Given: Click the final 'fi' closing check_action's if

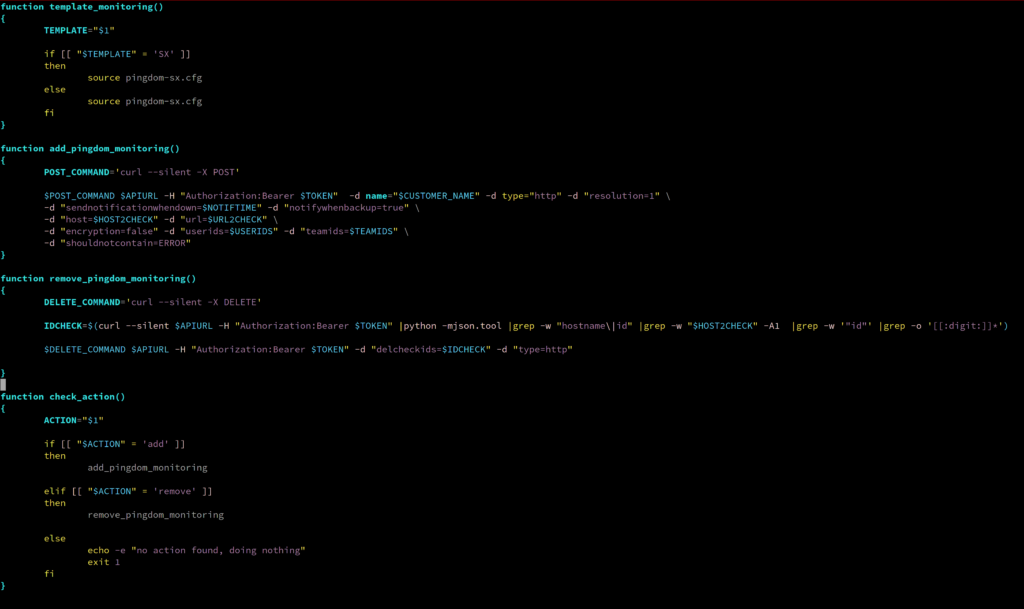Looking at the screenshot, I should pyautogui.click(x=49, y=574).
